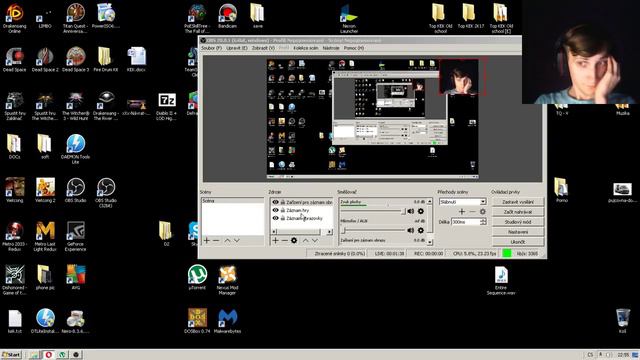The height and width of the screenshot is (360, 640).
Task: Click the Ukončit button
Action: pyautogui.click(x=518, y=242)
